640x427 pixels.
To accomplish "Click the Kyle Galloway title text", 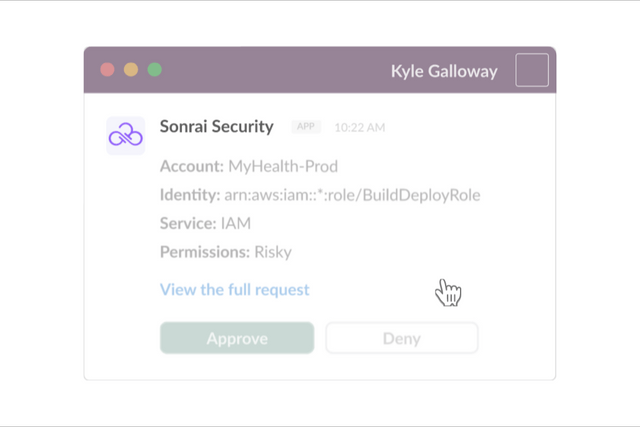I will [444, 71].
